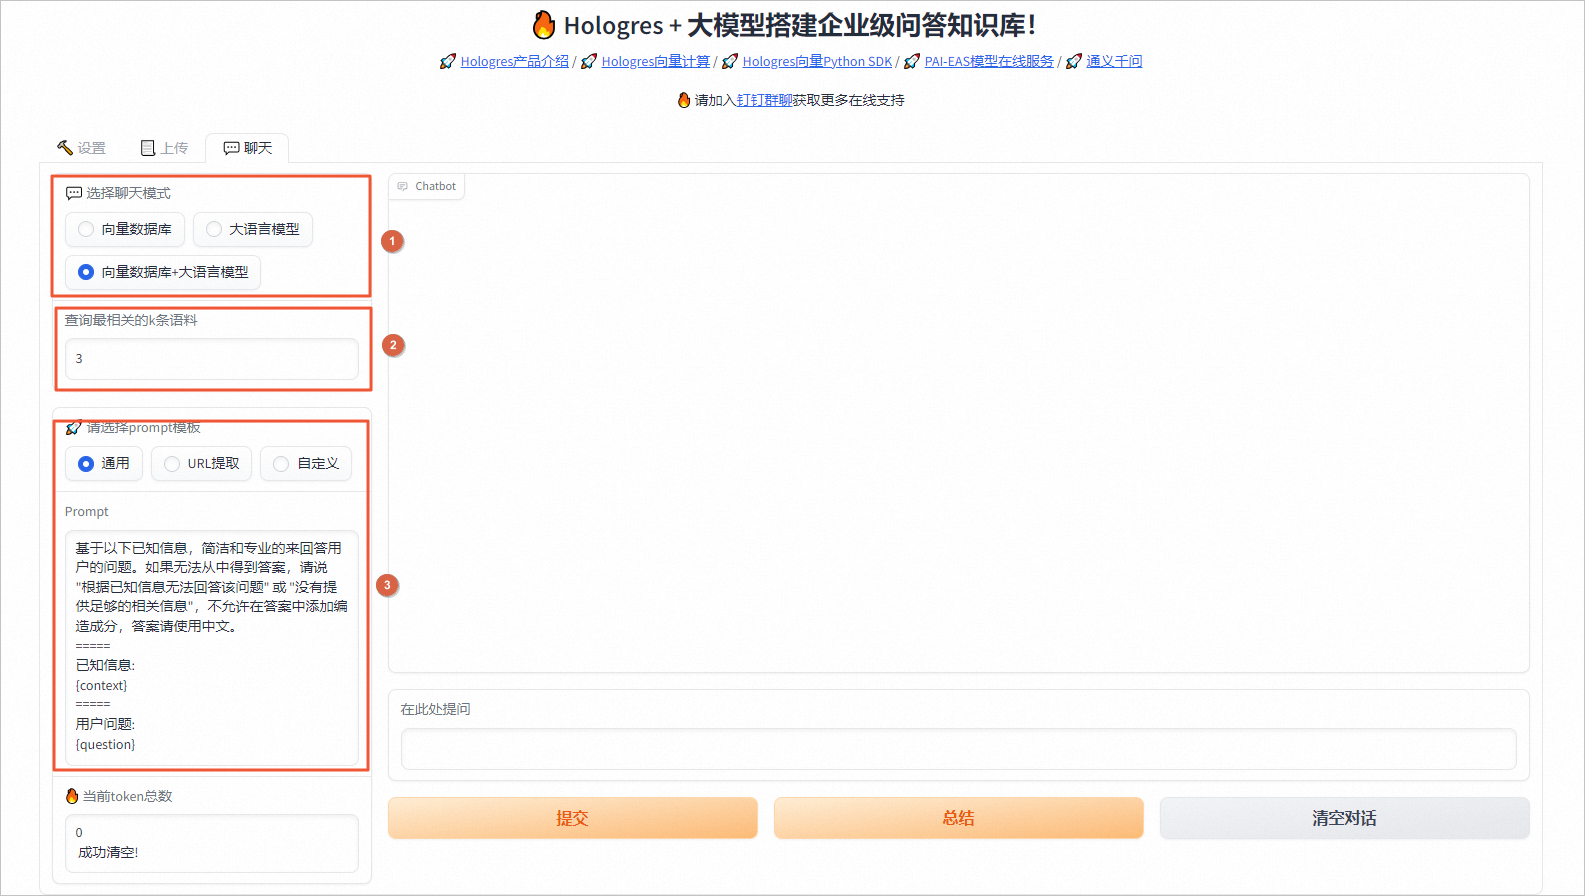Click the fire icon beside Hologres title
Image resolution: width=1585 pixels, height=896 pixels.
click(x=544, y=24)
